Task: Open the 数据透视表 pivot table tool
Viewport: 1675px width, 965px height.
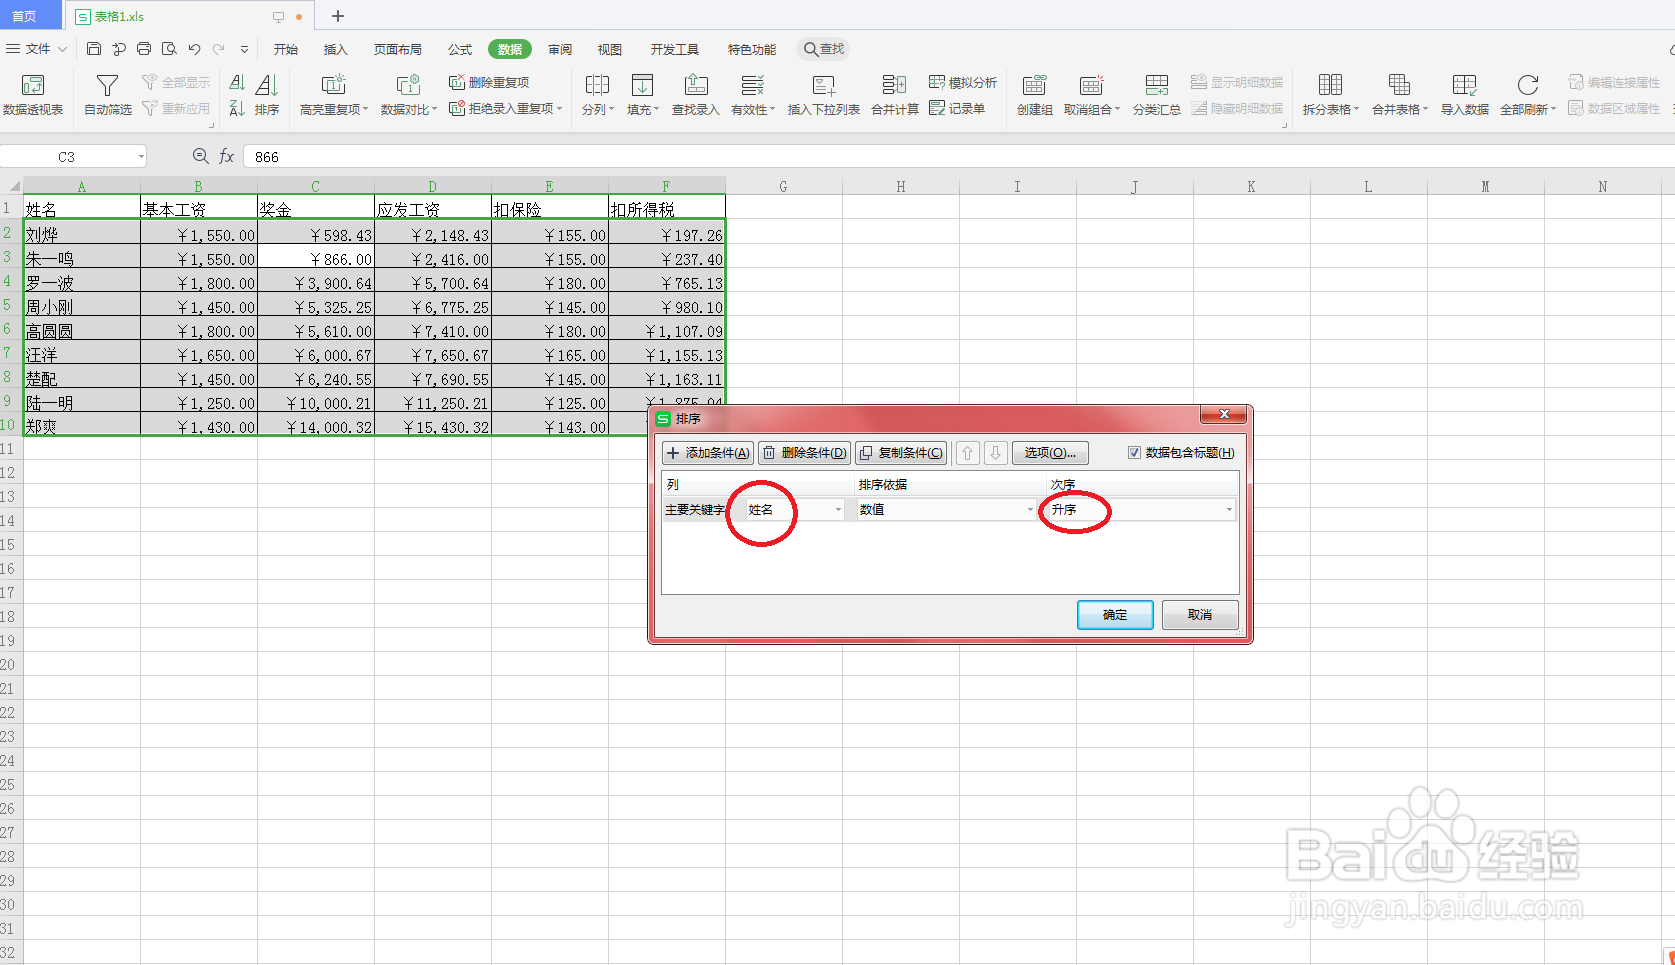Action: (x=33, y=95)
